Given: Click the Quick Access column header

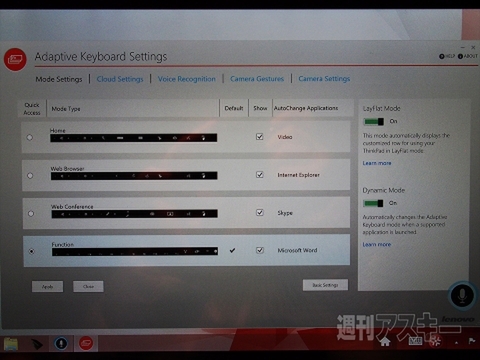Looking at the screenshot, I should 32,109.
